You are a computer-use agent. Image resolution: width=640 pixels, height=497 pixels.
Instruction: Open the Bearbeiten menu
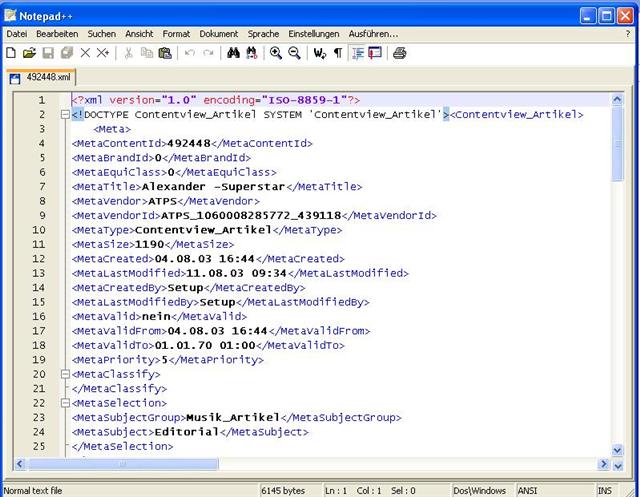57,34
